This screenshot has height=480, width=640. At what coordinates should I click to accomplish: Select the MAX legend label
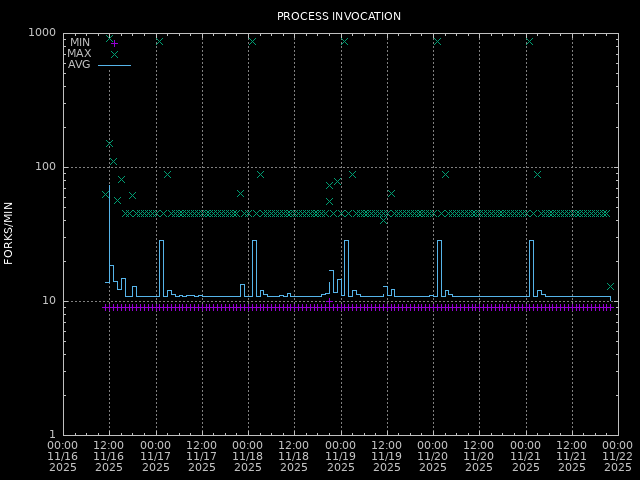pos(79,53)
